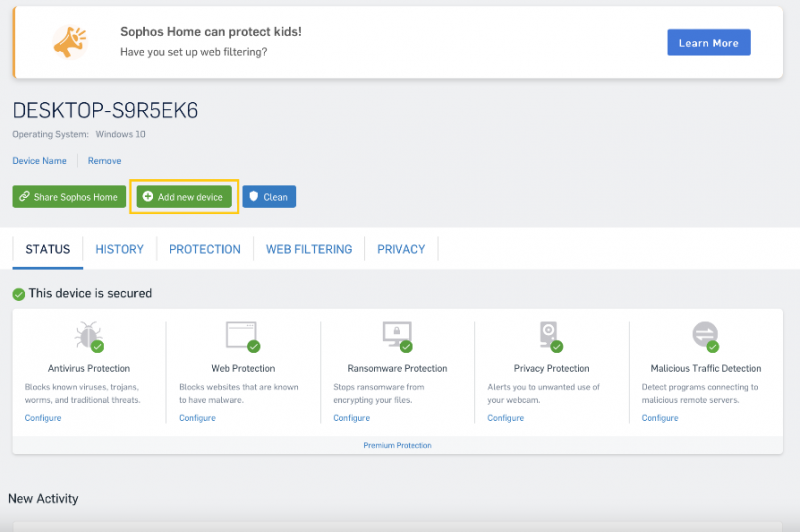Click the megaphone announcement icon
Viewport: 800px width, 532px height.
[70, 42]
